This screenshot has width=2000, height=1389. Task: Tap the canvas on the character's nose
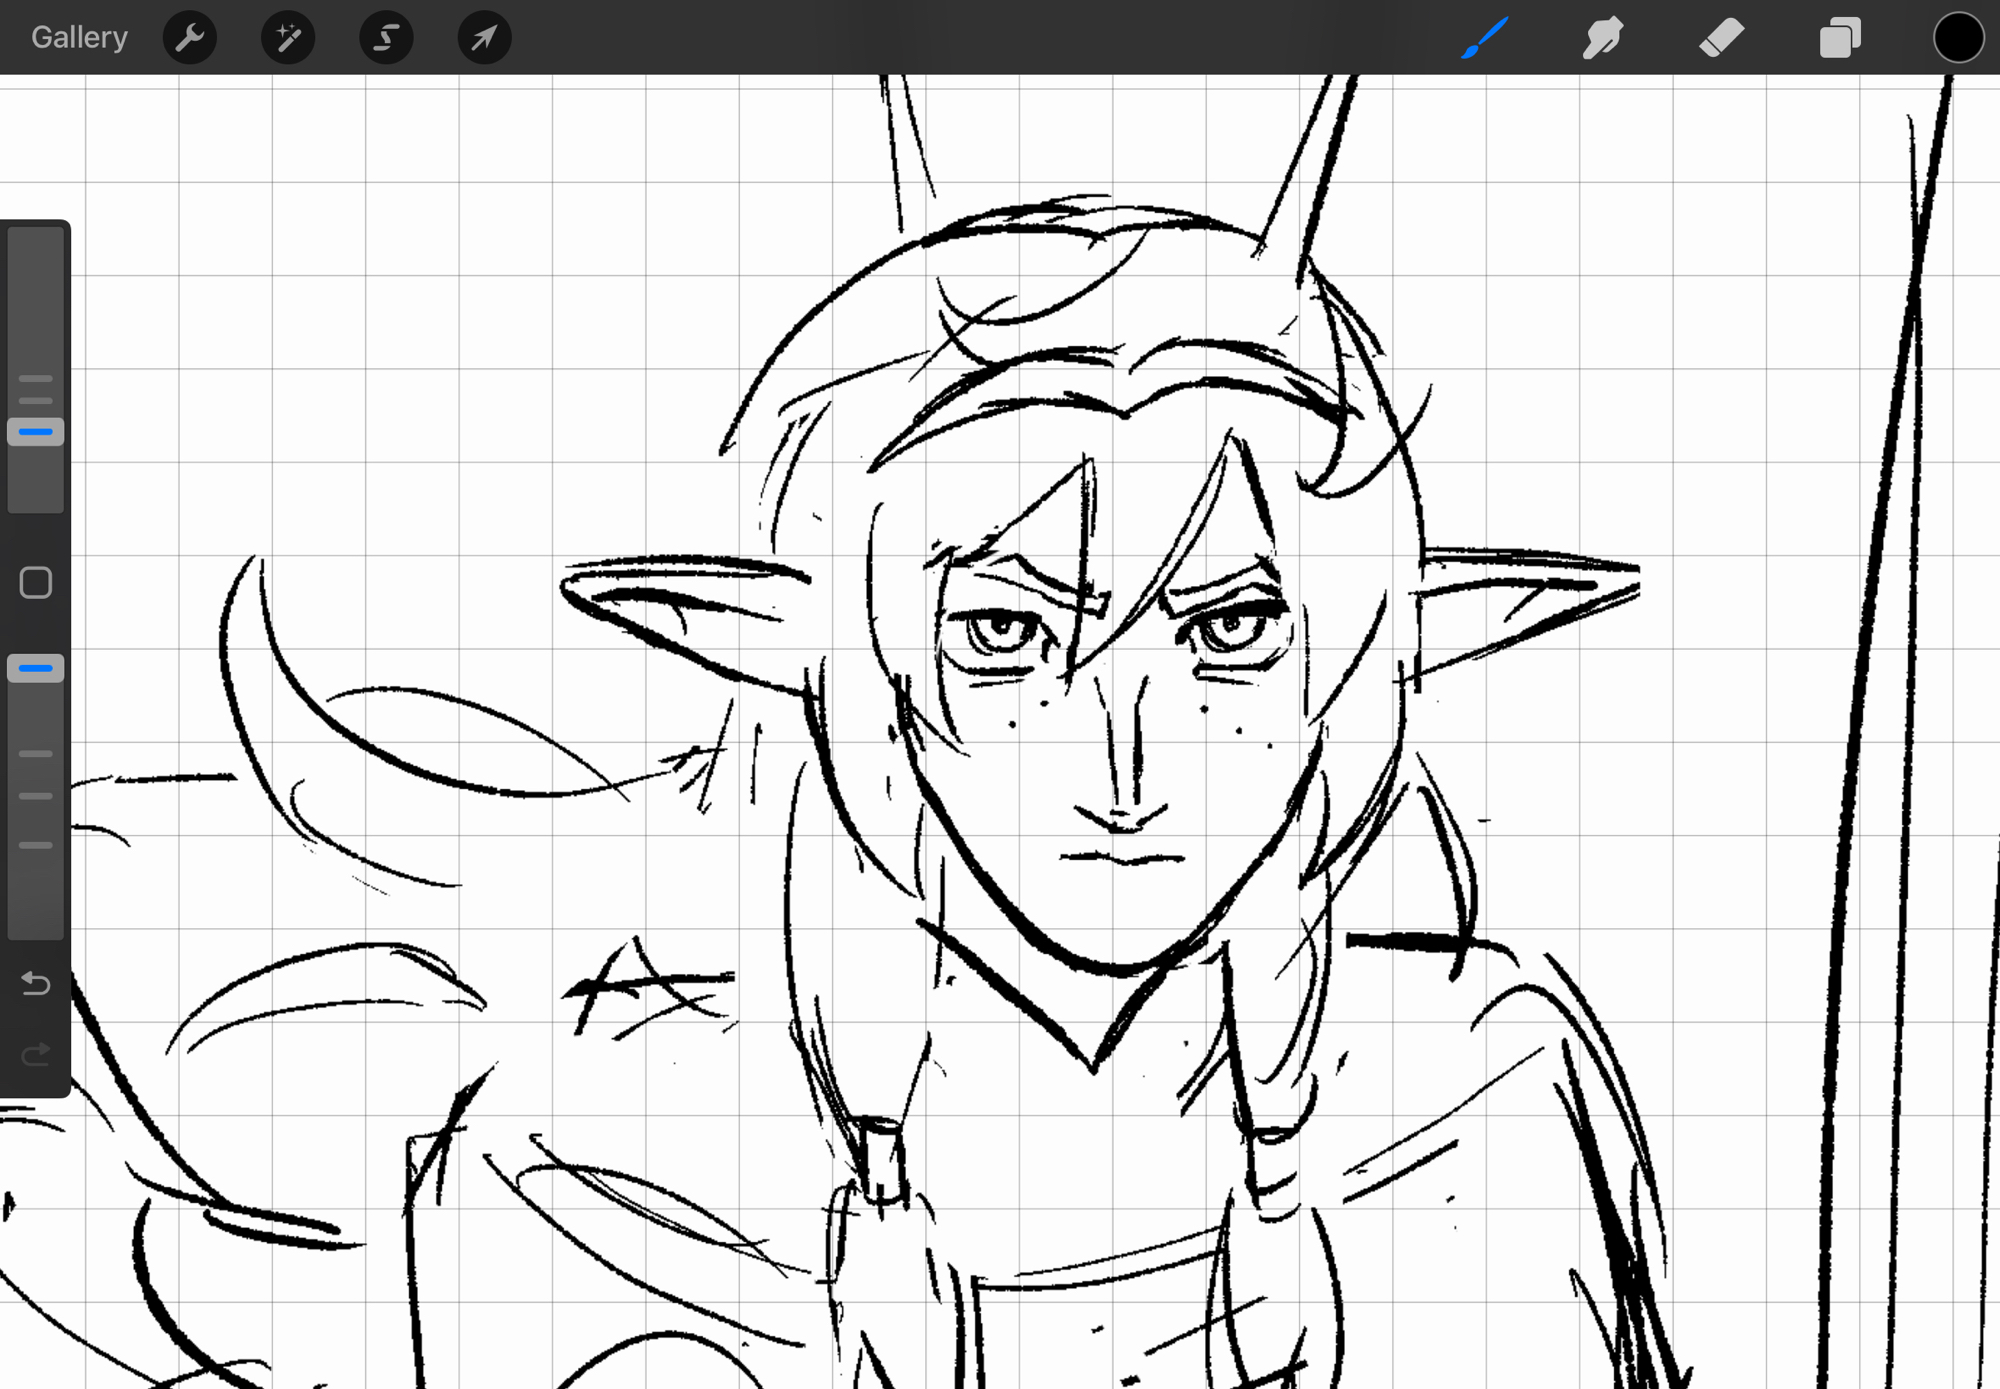(x=1123, y=790)
